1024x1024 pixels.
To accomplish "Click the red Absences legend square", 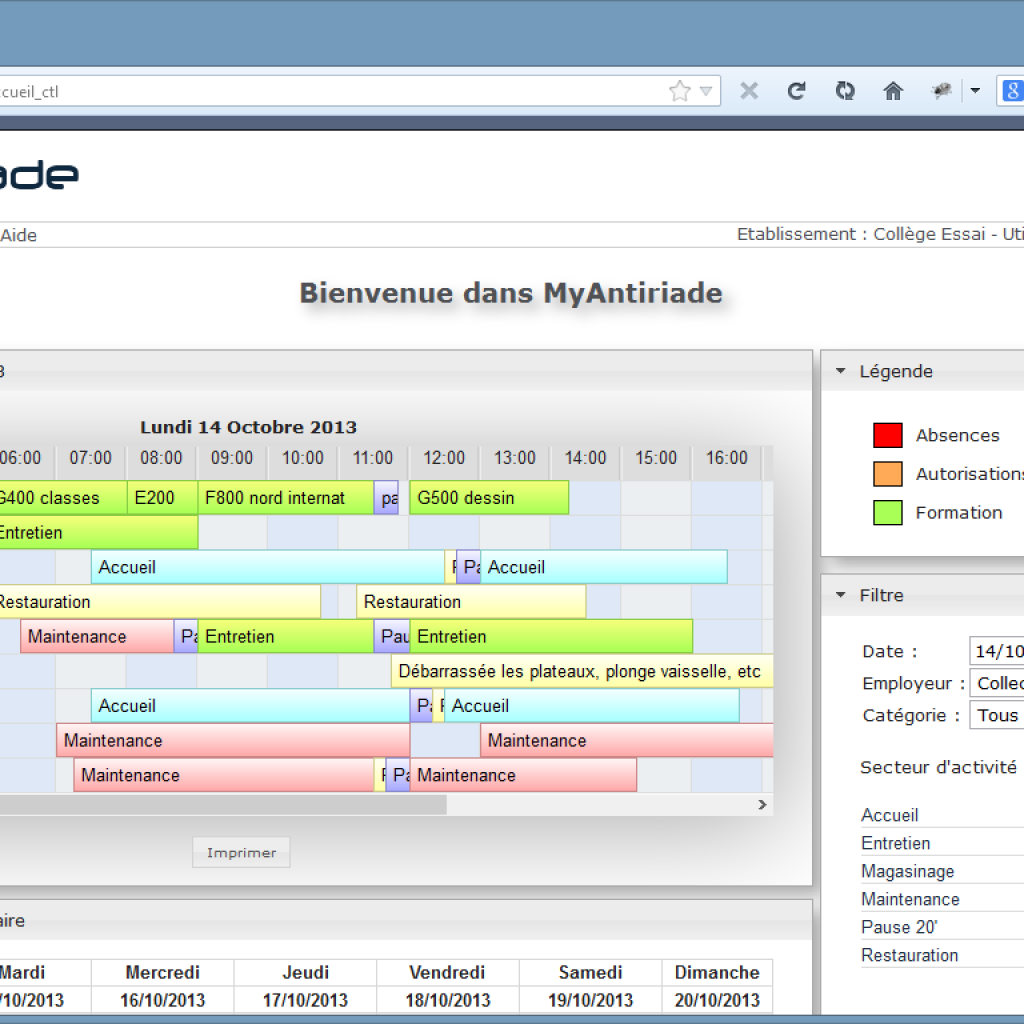I will point(886,435).
